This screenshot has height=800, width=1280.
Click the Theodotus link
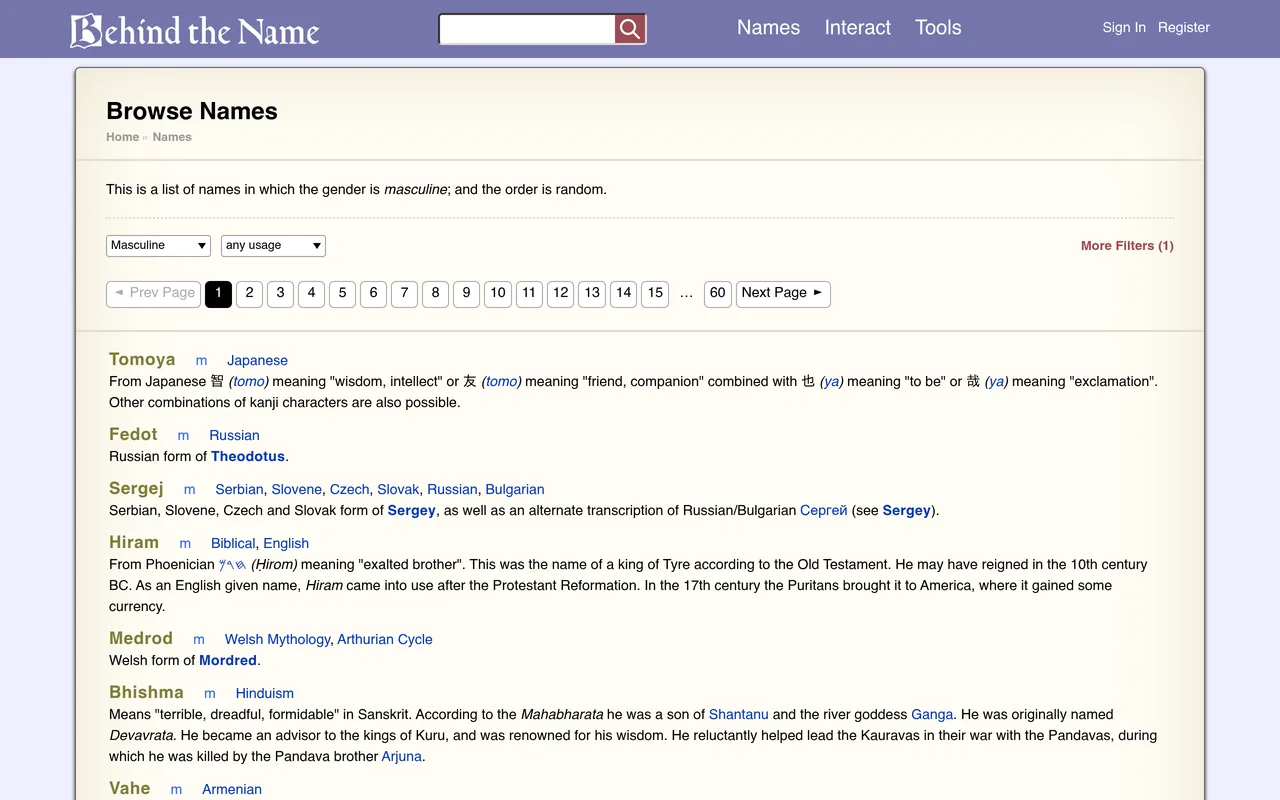click(x=248, y=457)
